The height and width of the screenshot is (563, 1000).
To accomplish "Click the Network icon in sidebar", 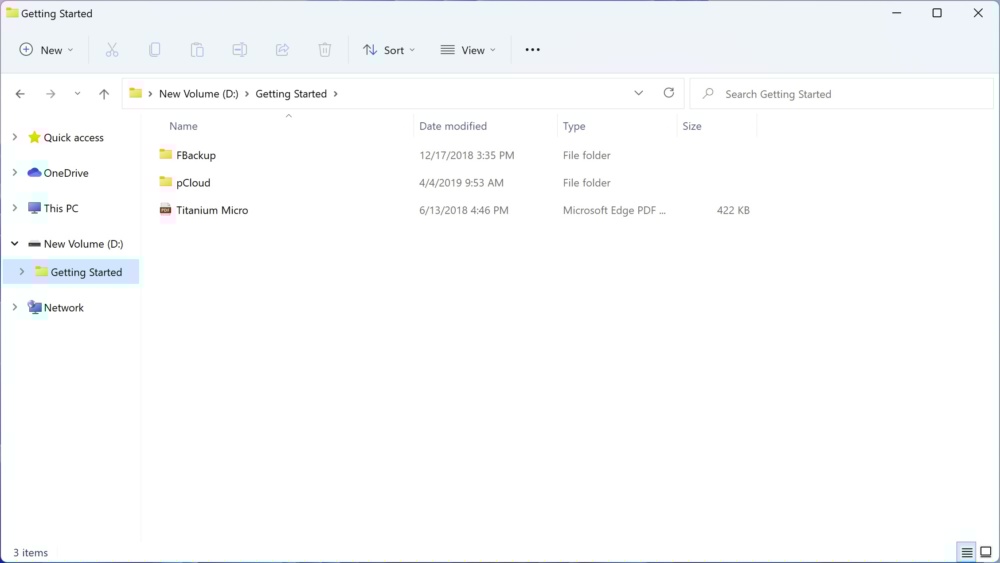I will point(34,307).
